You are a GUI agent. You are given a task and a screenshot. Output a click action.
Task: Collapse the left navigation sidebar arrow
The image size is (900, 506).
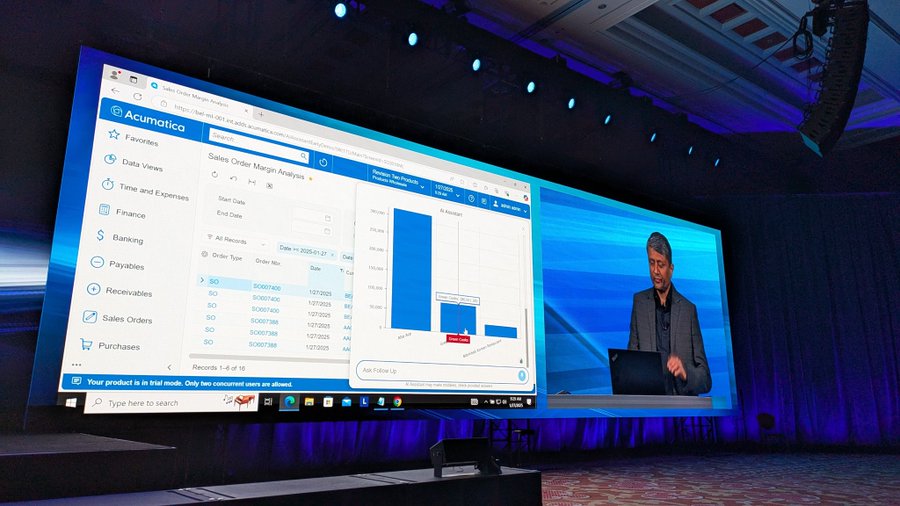(168, 367)
